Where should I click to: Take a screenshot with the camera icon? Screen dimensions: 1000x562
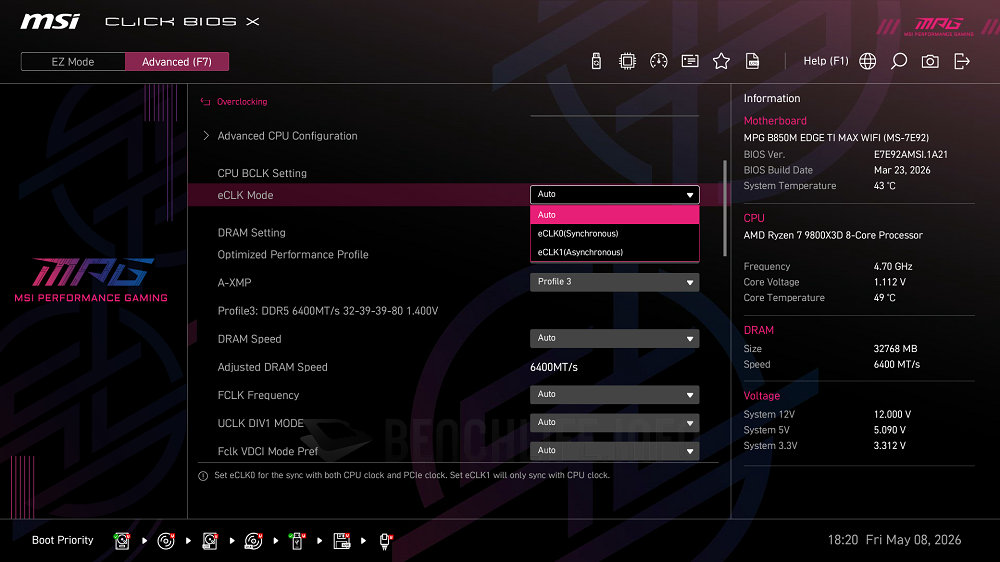pyautogui.click(x=930, y=61)
